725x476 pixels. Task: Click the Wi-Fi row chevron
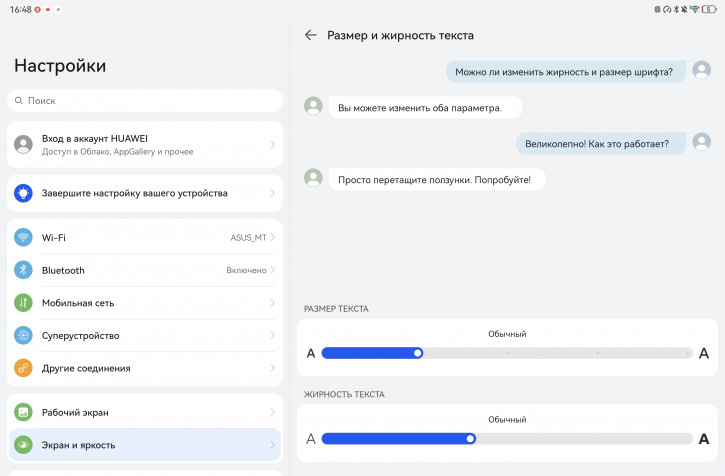(x=273, y=237)
